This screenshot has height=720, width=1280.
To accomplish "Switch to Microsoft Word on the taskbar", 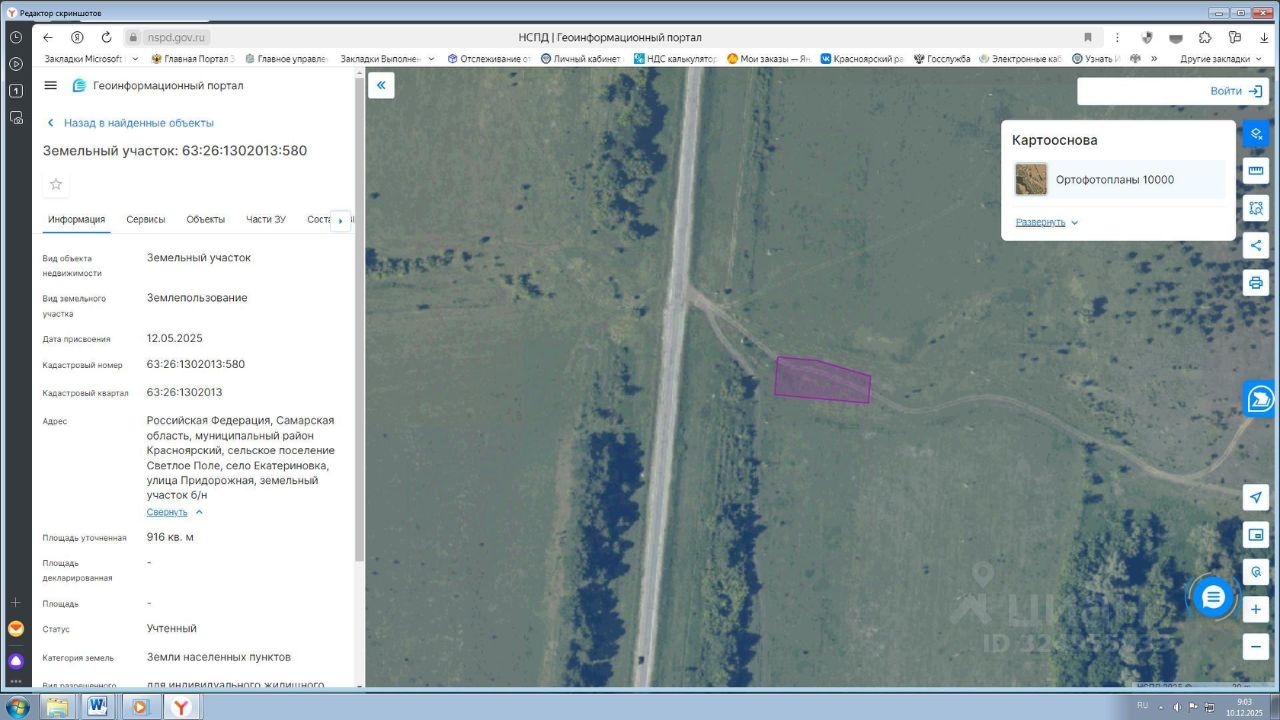I will pyautogui.click(x=98, y=706).
